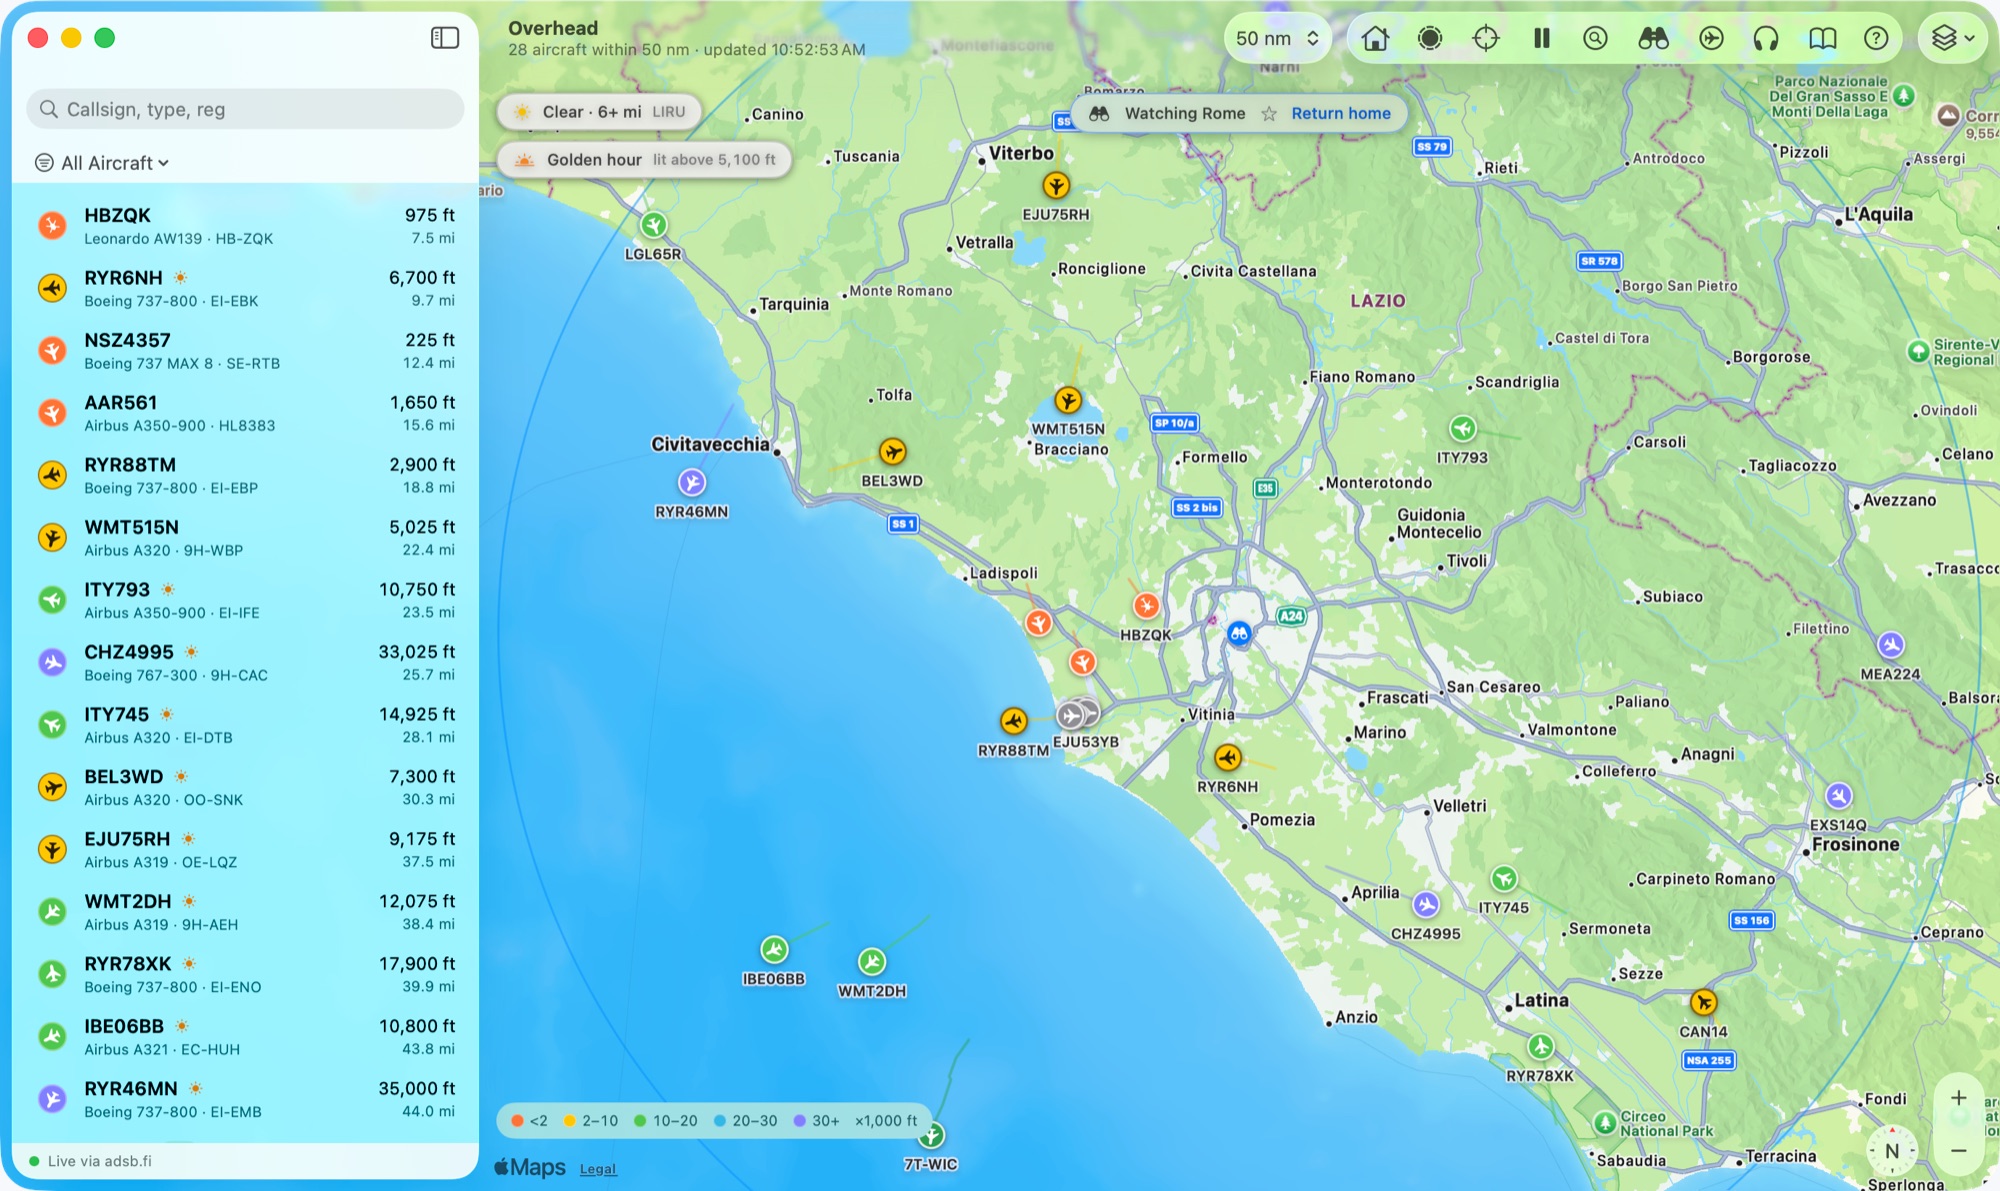Click the airplane circle toolbar icon
The width and height of the screenshot is (2000, 1191).
[x=1711, y=38]
